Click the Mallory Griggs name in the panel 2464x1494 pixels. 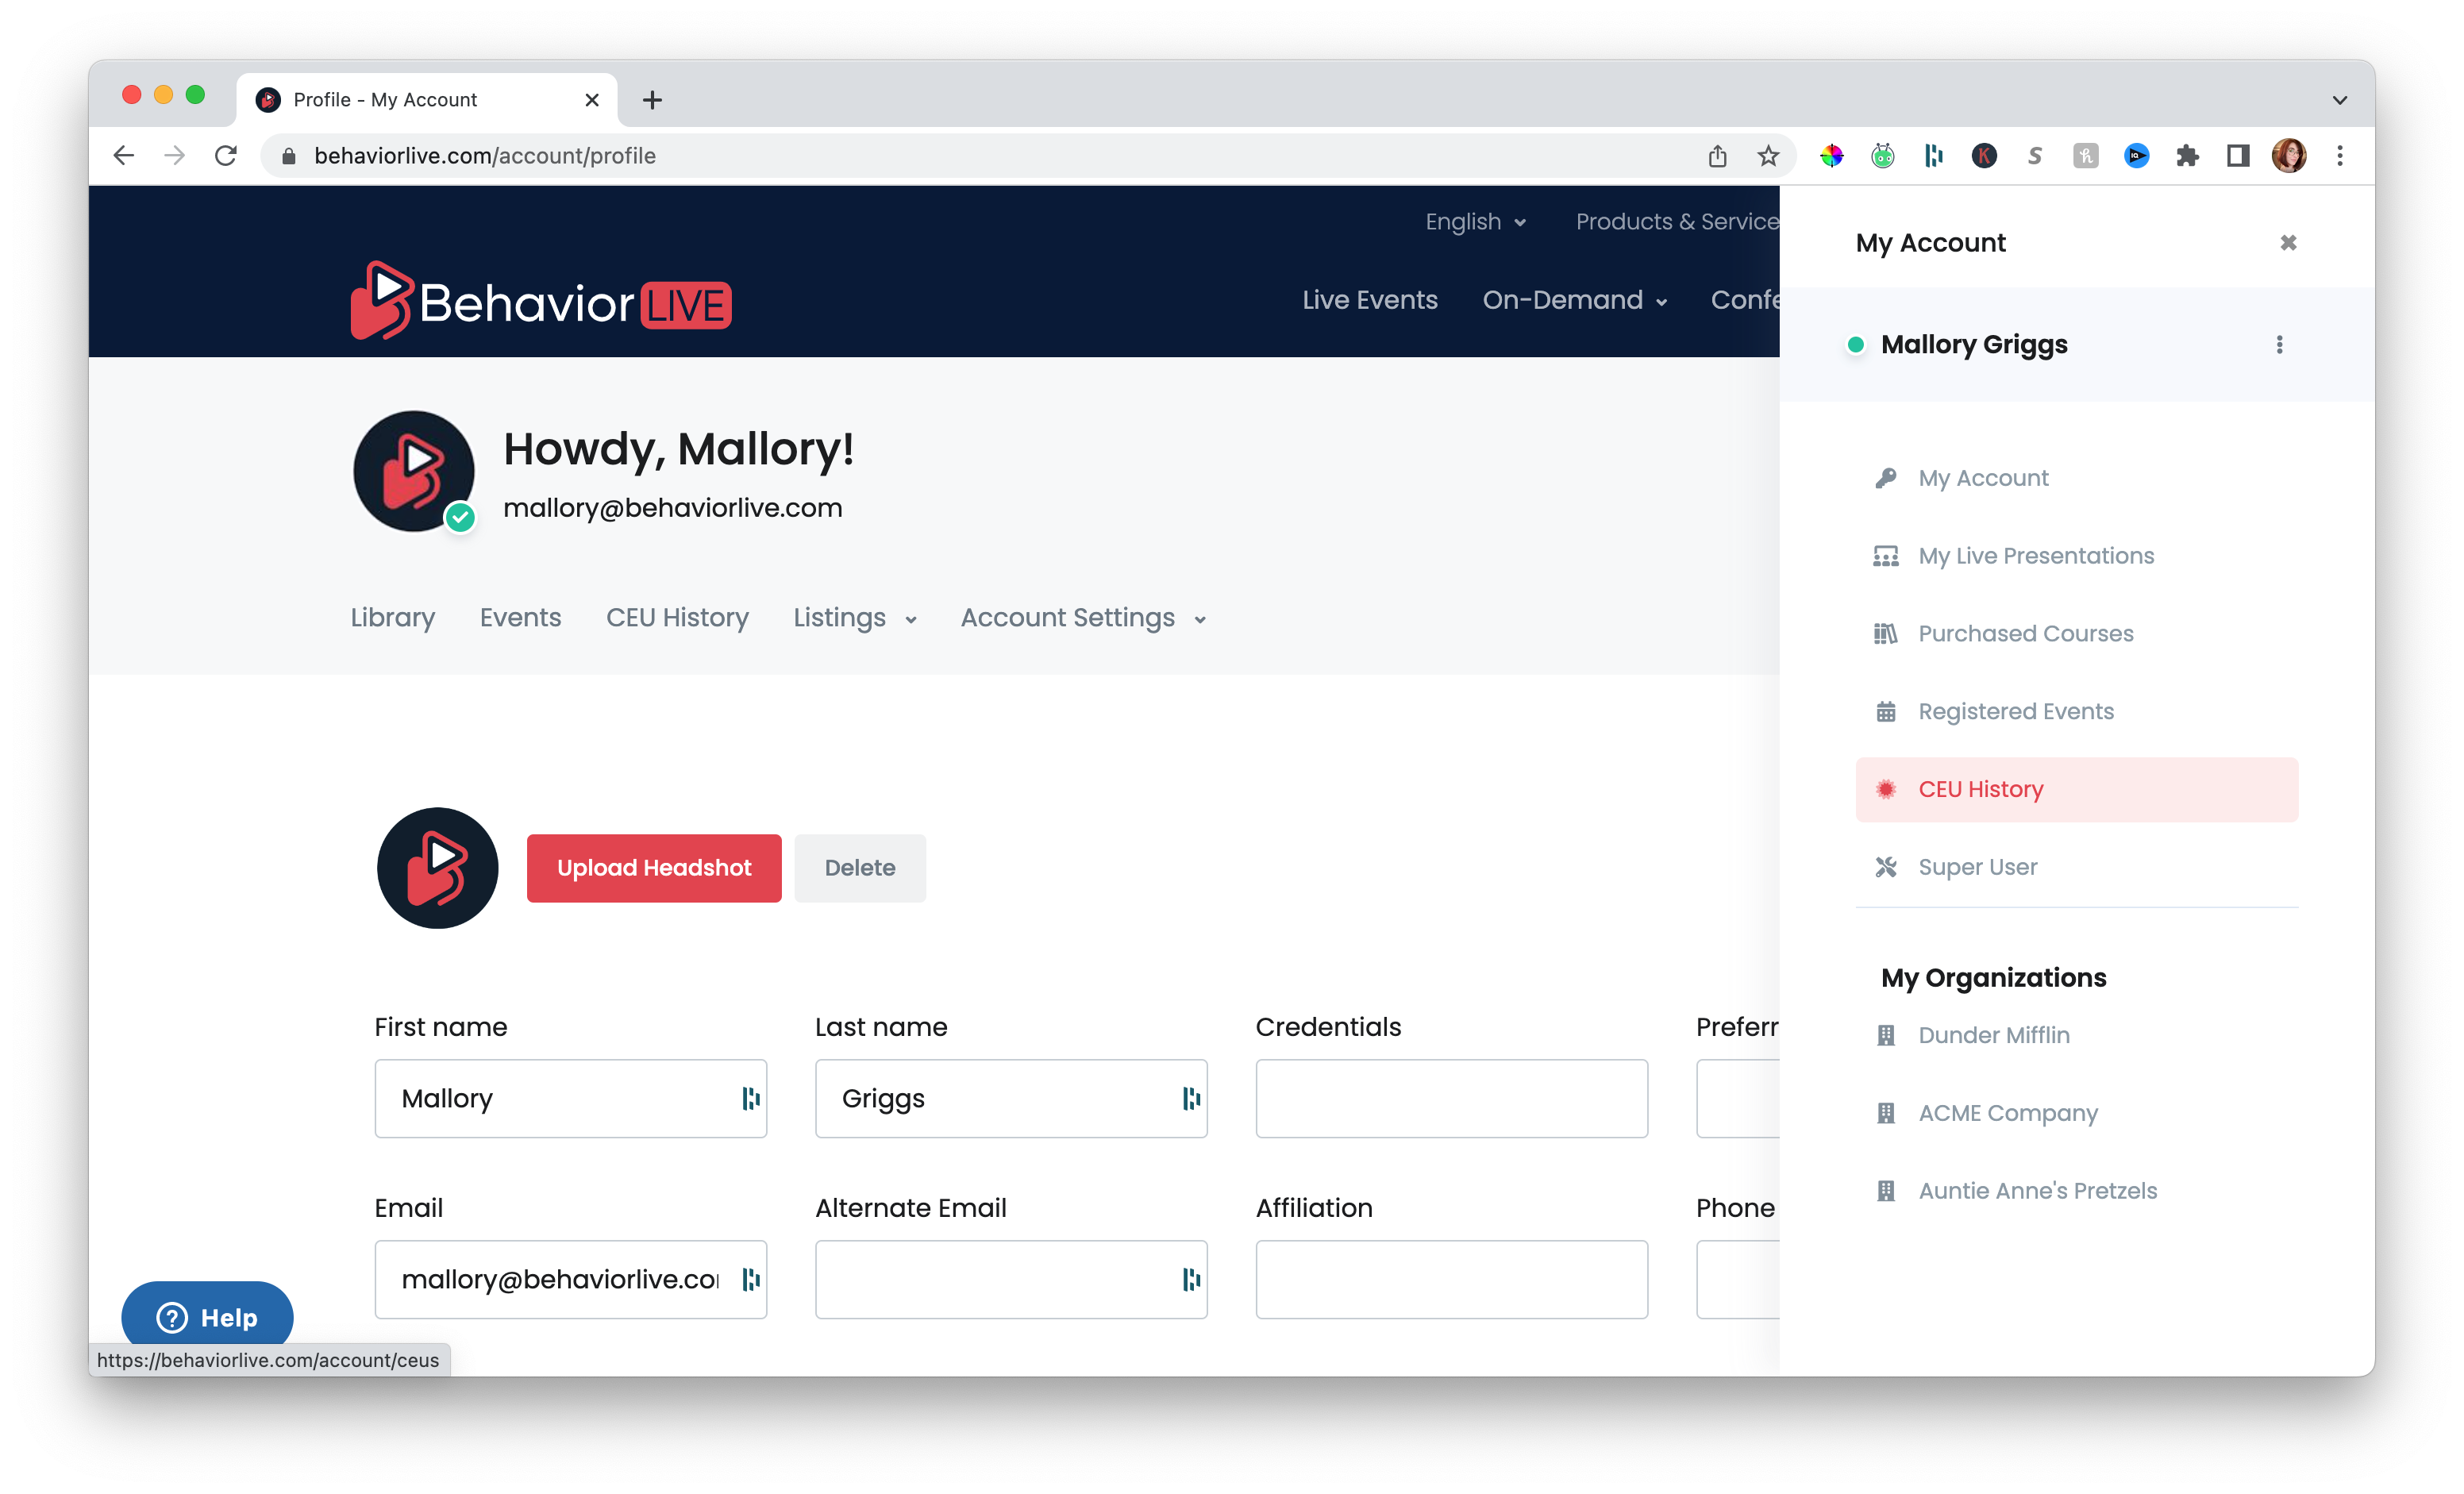[1974, 345]
